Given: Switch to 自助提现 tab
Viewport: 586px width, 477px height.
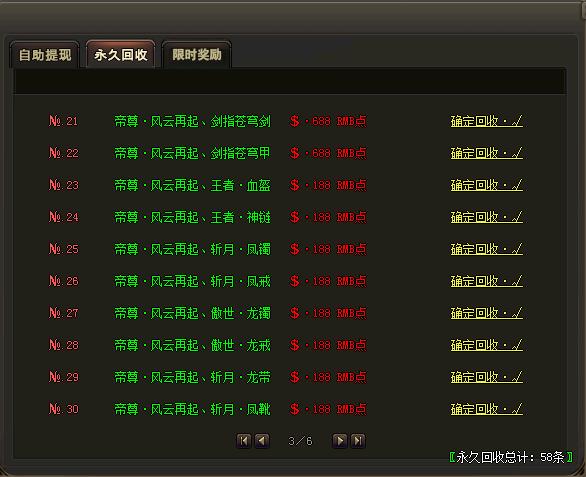Looking at the screenshot, I should pyautogui.click(x=45, y=55).
